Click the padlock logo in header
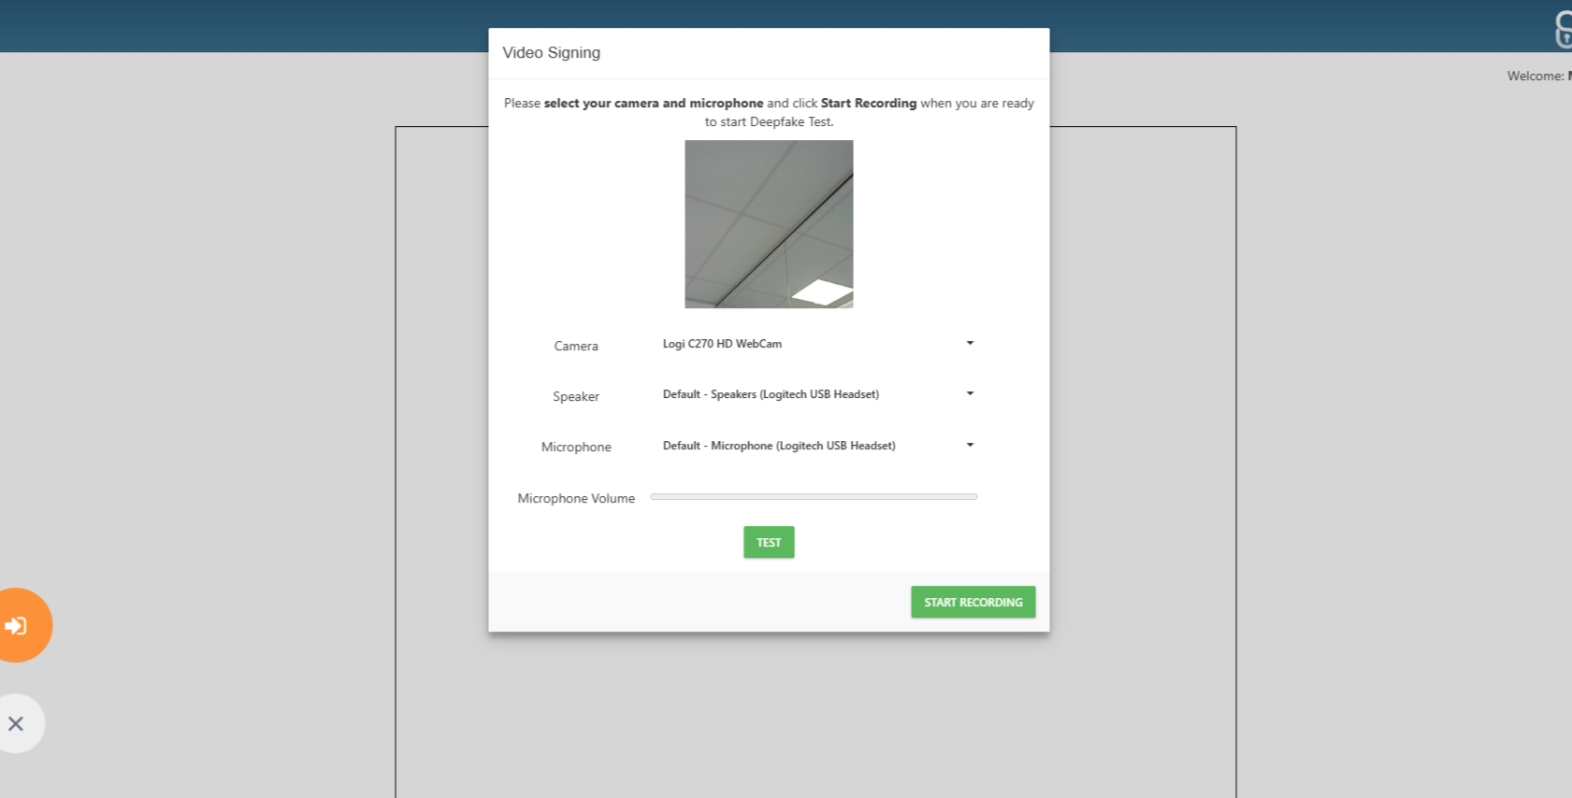 1563,29
